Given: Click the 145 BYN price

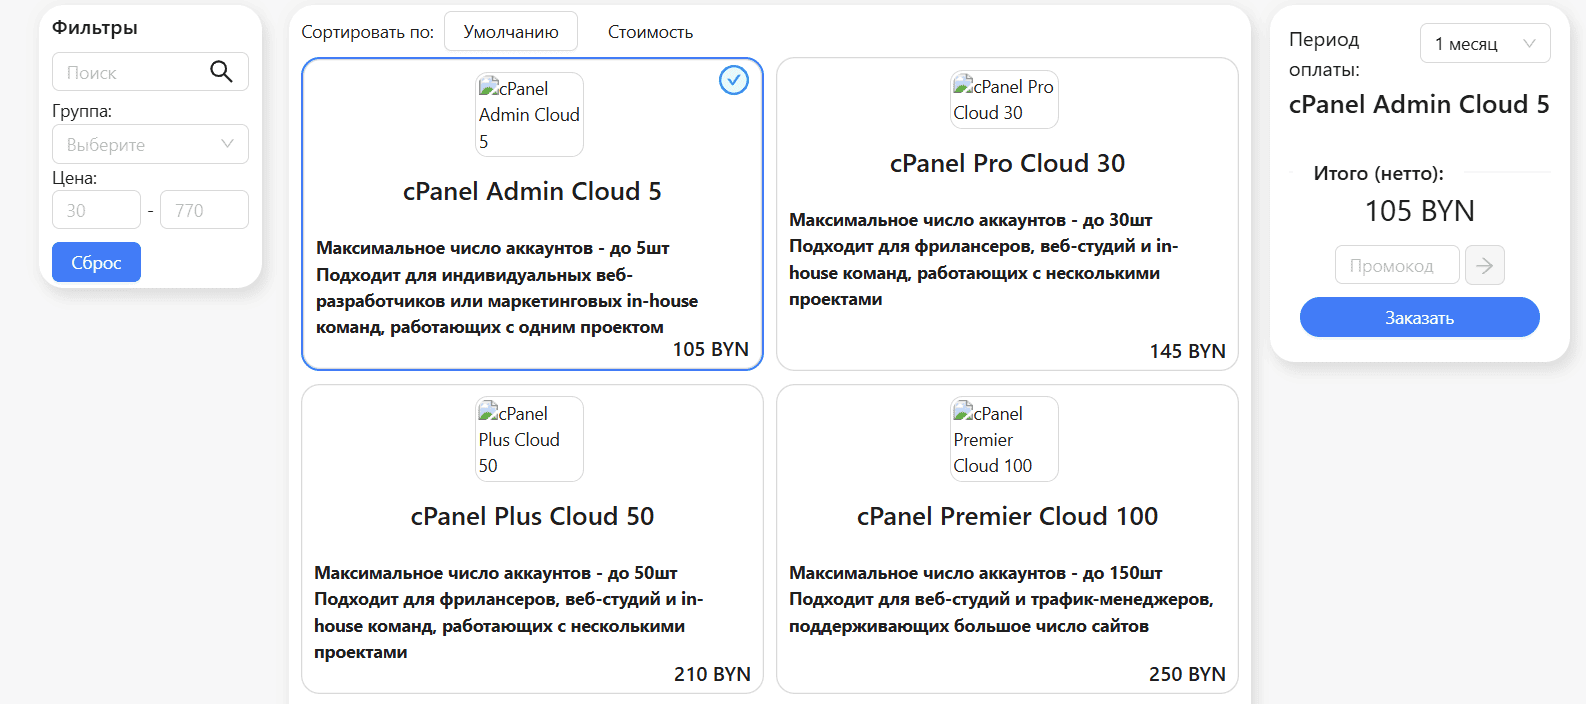Looking at the screenshot, I should point(1187,351).
